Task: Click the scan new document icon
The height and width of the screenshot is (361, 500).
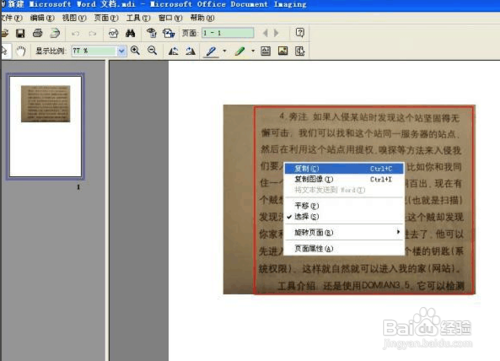Action: pos(55,33)
